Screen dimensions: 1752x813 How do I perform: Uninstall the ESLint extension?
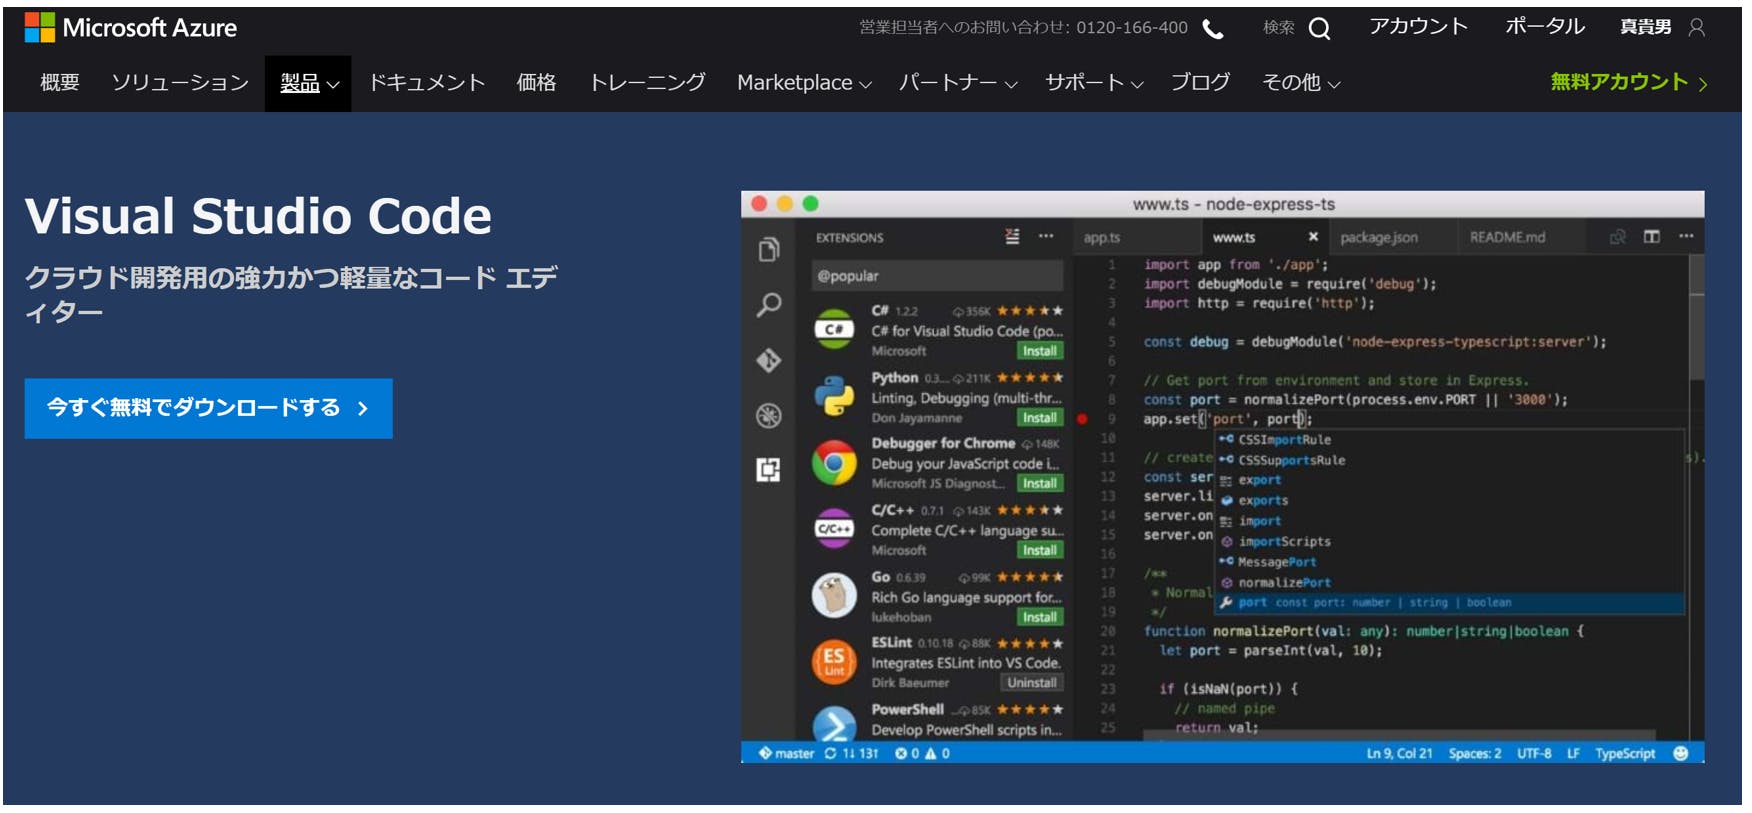[1032, 683]
